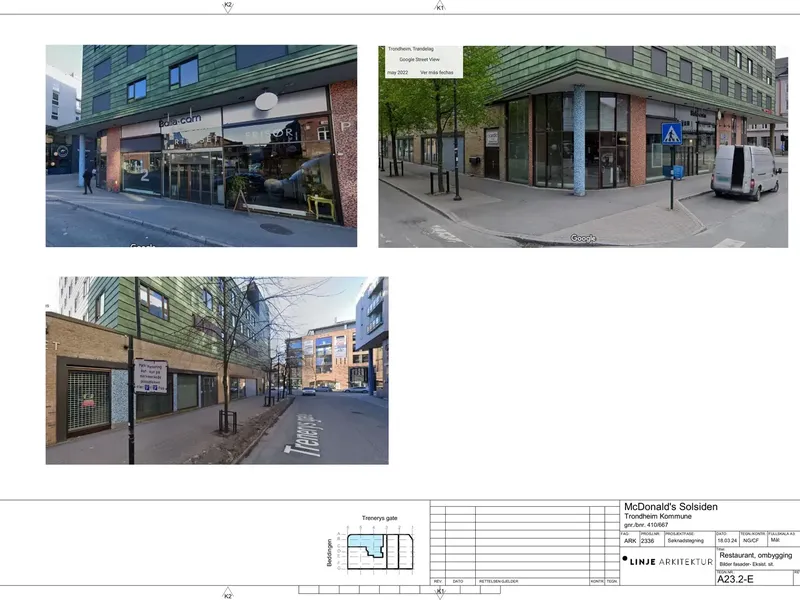This screenshot has height=600, width=800.
Task: Click the K2 section marker at bottom
Action: (x=228, y=594)
